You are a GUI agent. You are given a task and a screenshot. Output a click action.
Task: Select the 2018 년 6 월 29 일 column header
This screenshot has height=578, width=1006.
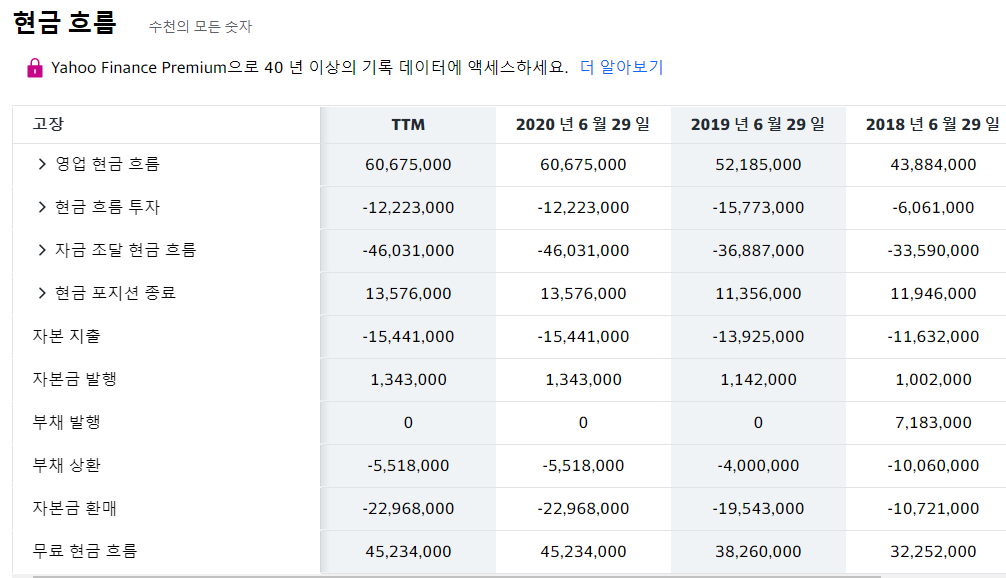(933, 124)
